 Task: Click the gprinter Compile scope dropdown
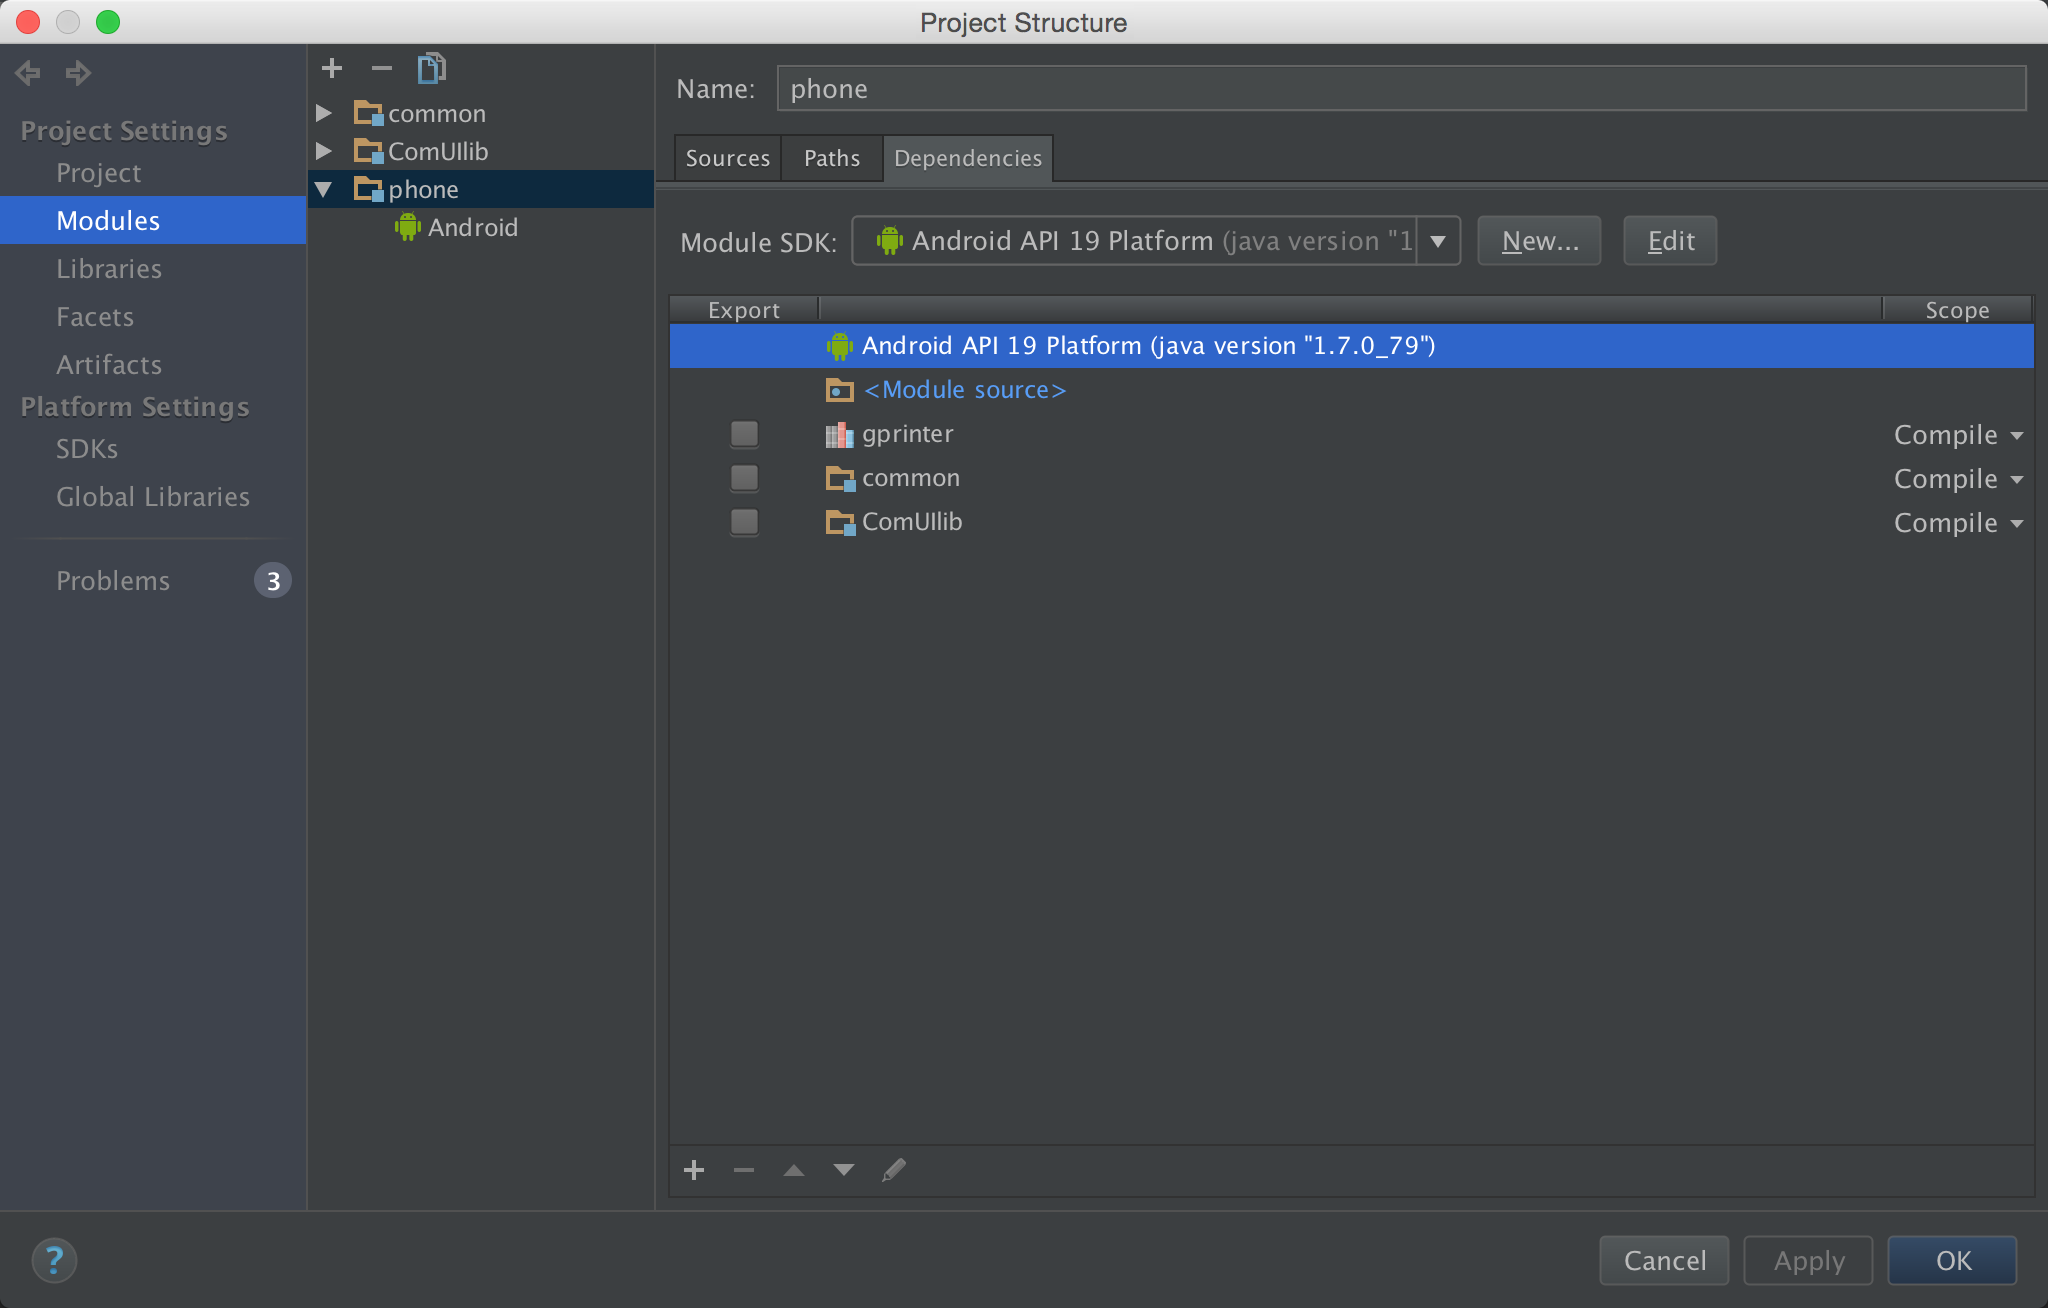(1955, 433)
